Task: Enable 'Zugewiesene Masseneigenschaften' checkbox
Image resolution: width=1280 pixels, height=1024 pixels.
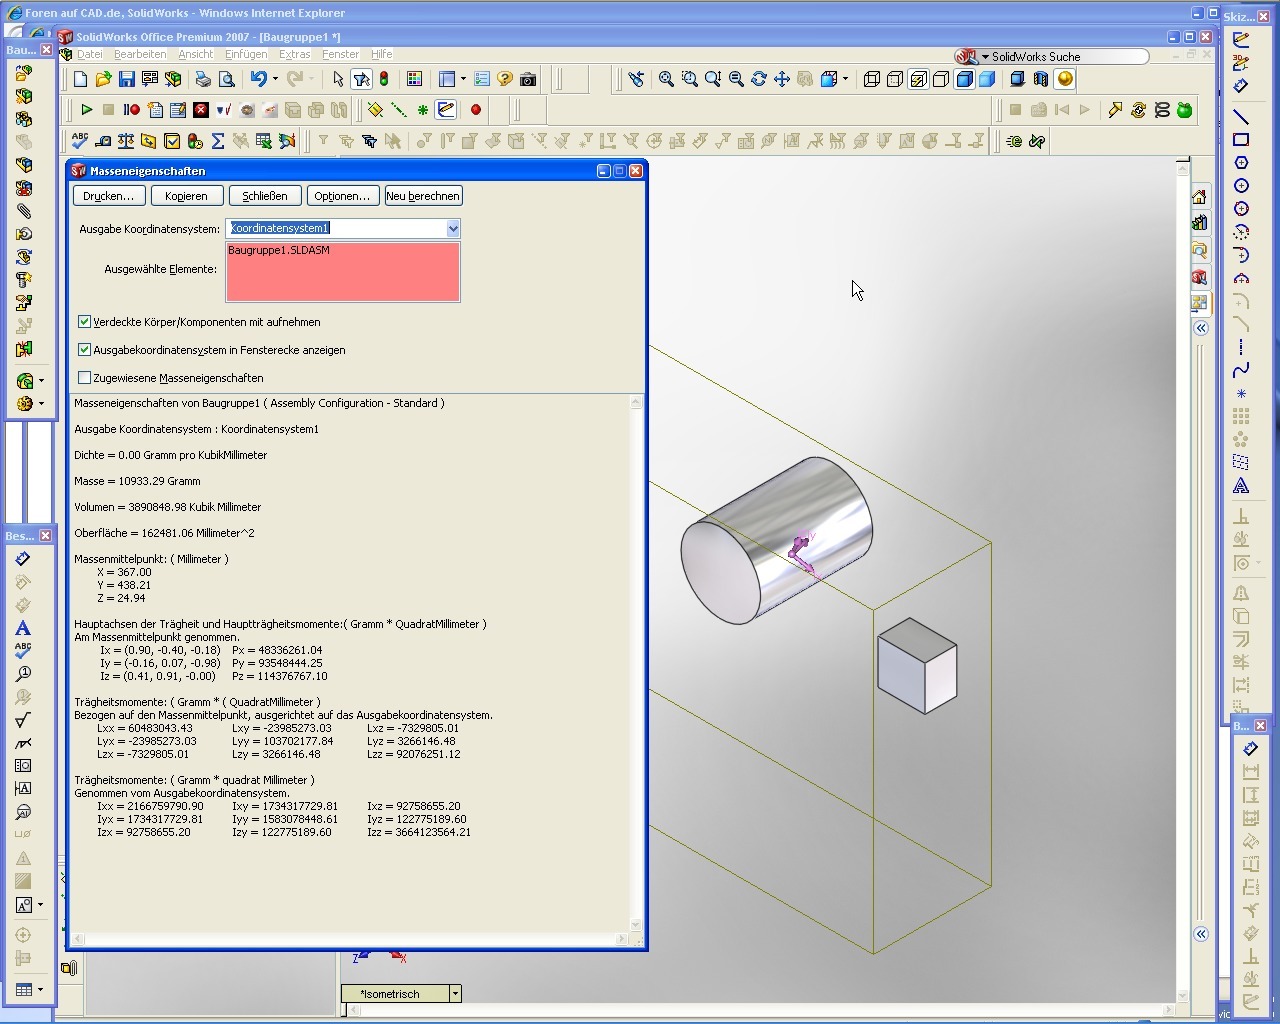Action: tap(85, 378)
